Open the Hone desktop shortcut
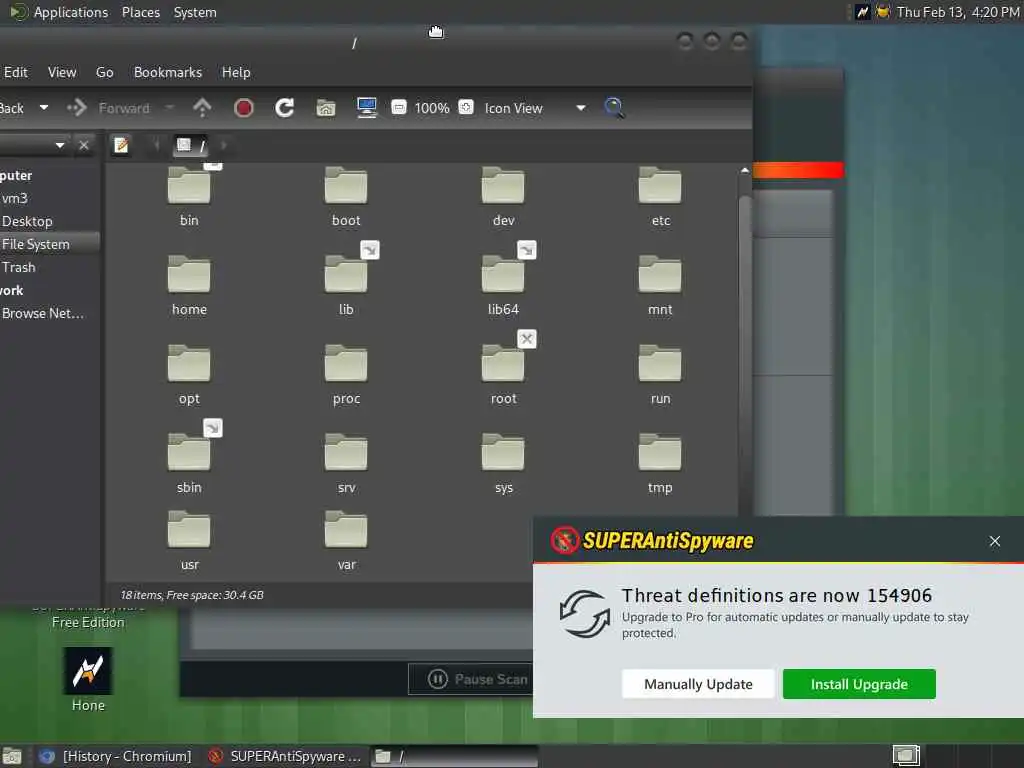1024x768 pixels. pos(88,679)
